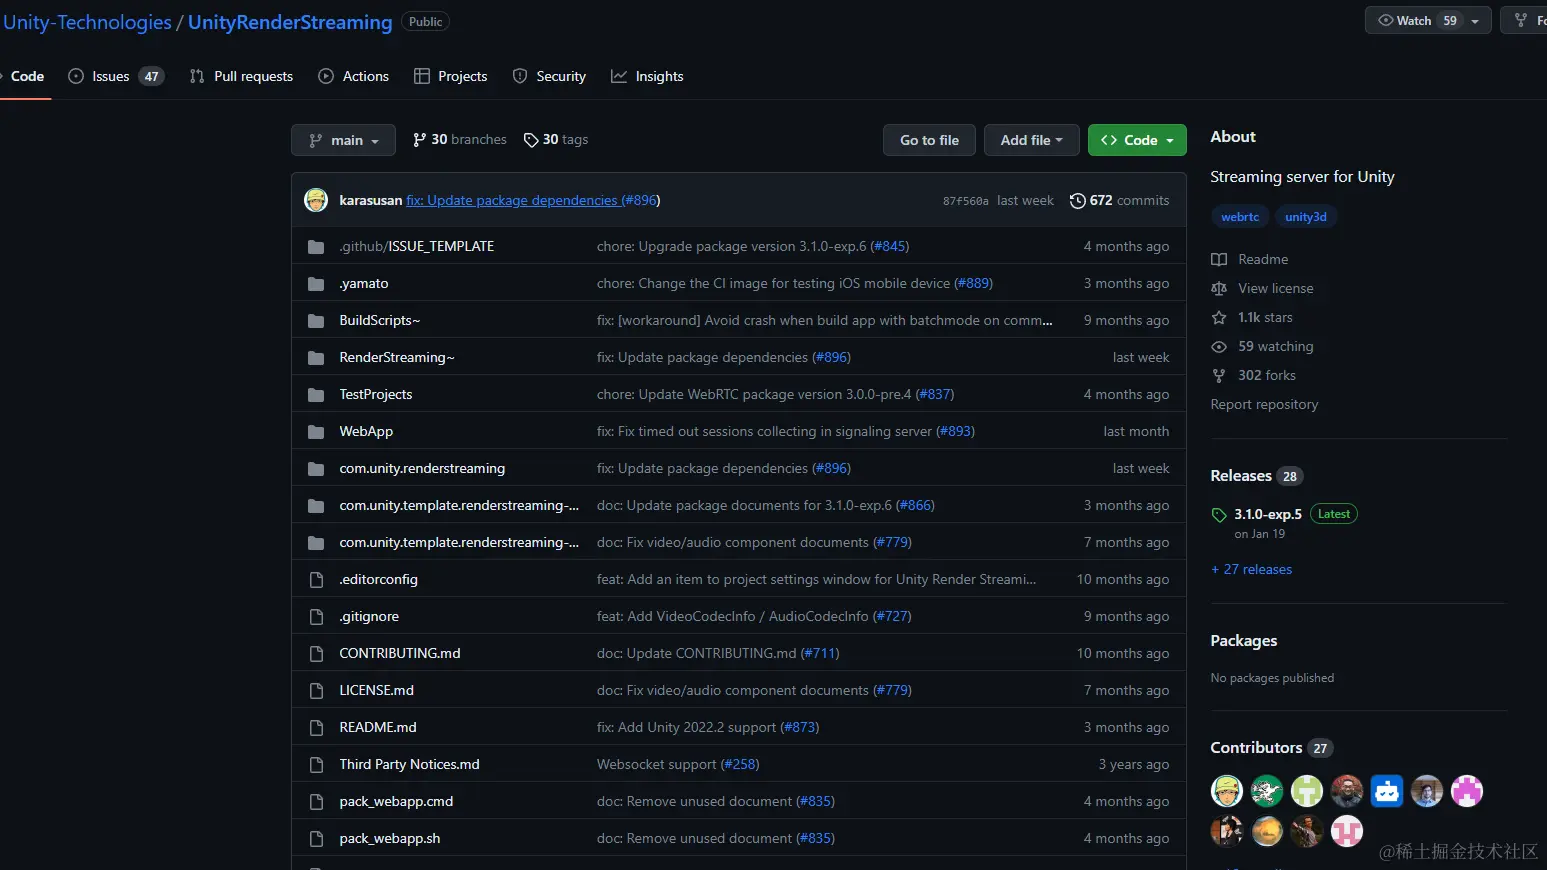Click the file icon beside .editorconfig
Viewport: 1547px width, 870px height.
click(316, 580)
